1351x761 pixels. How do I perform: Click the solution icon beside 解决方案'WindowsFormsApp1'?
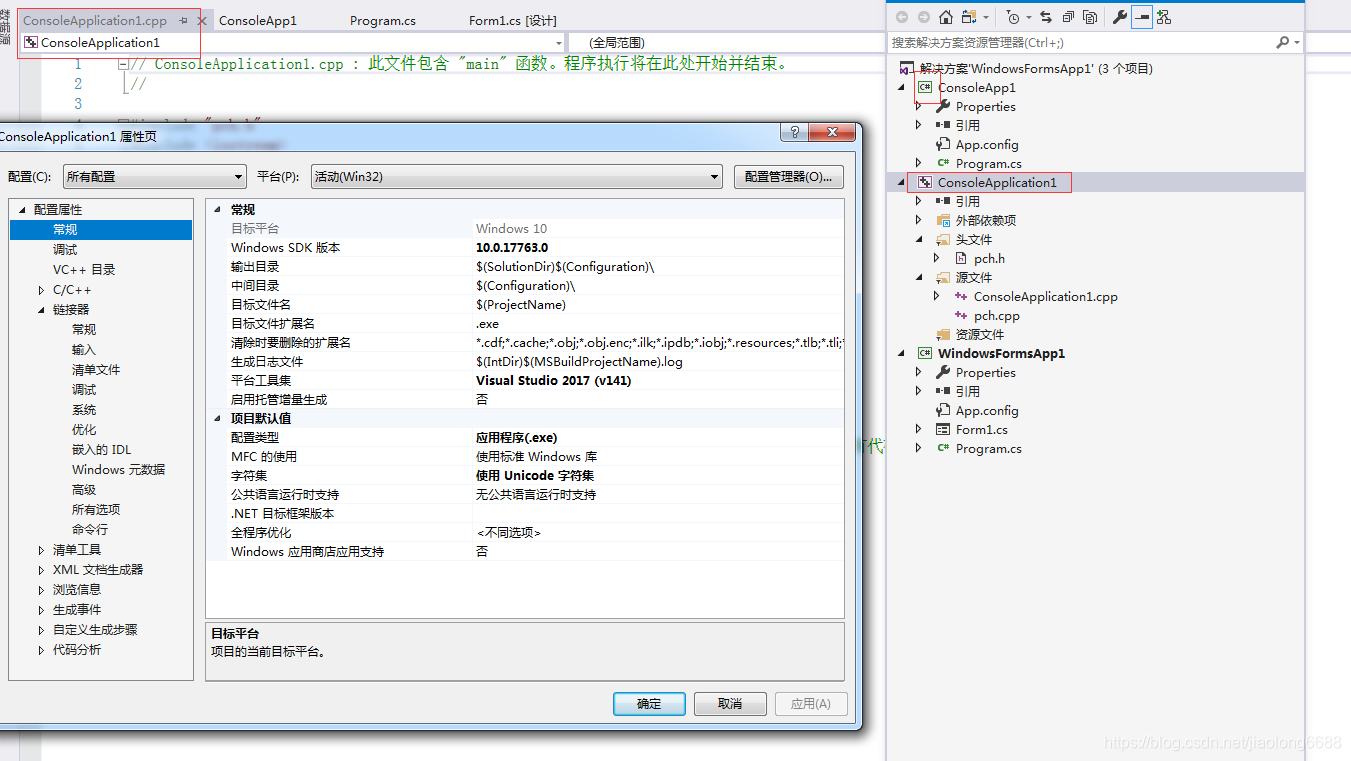[x=907, y=68]
